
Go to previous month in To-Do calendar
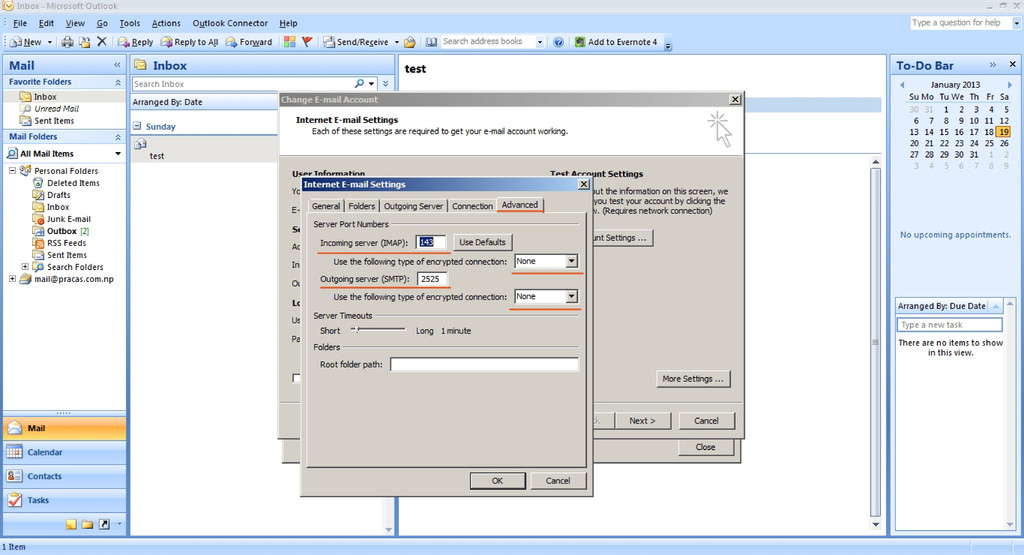(x=903, y=85)
